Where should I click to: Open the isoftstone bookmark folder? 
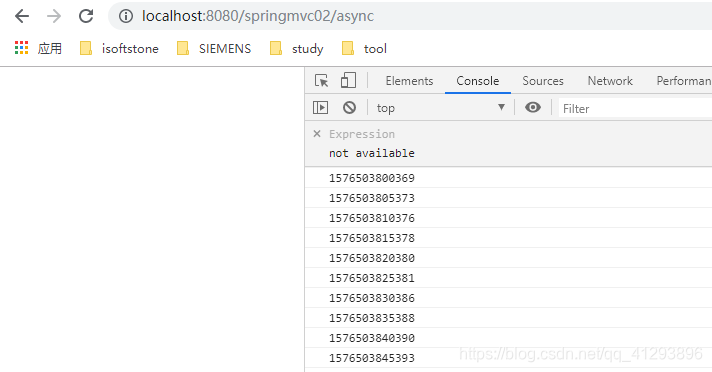tap(119, 49)
